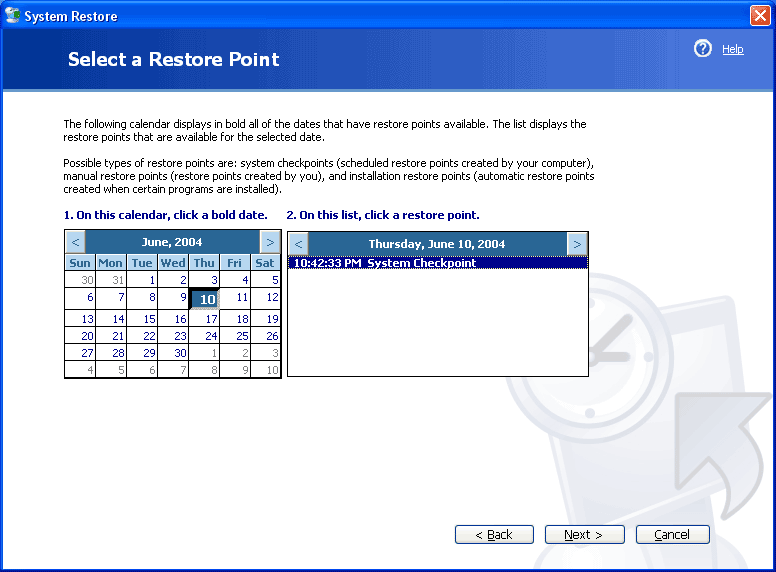This screenshot has width=776, height=572.
Task: Click the Next button
Action: [584, 534]
